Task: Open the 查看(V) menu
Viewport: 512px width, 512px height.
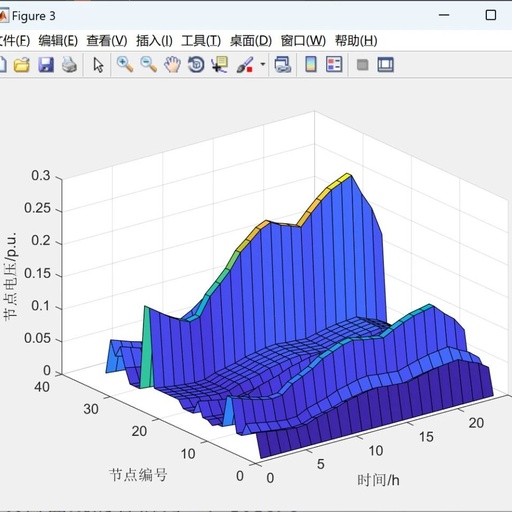Action: [107, 41]
